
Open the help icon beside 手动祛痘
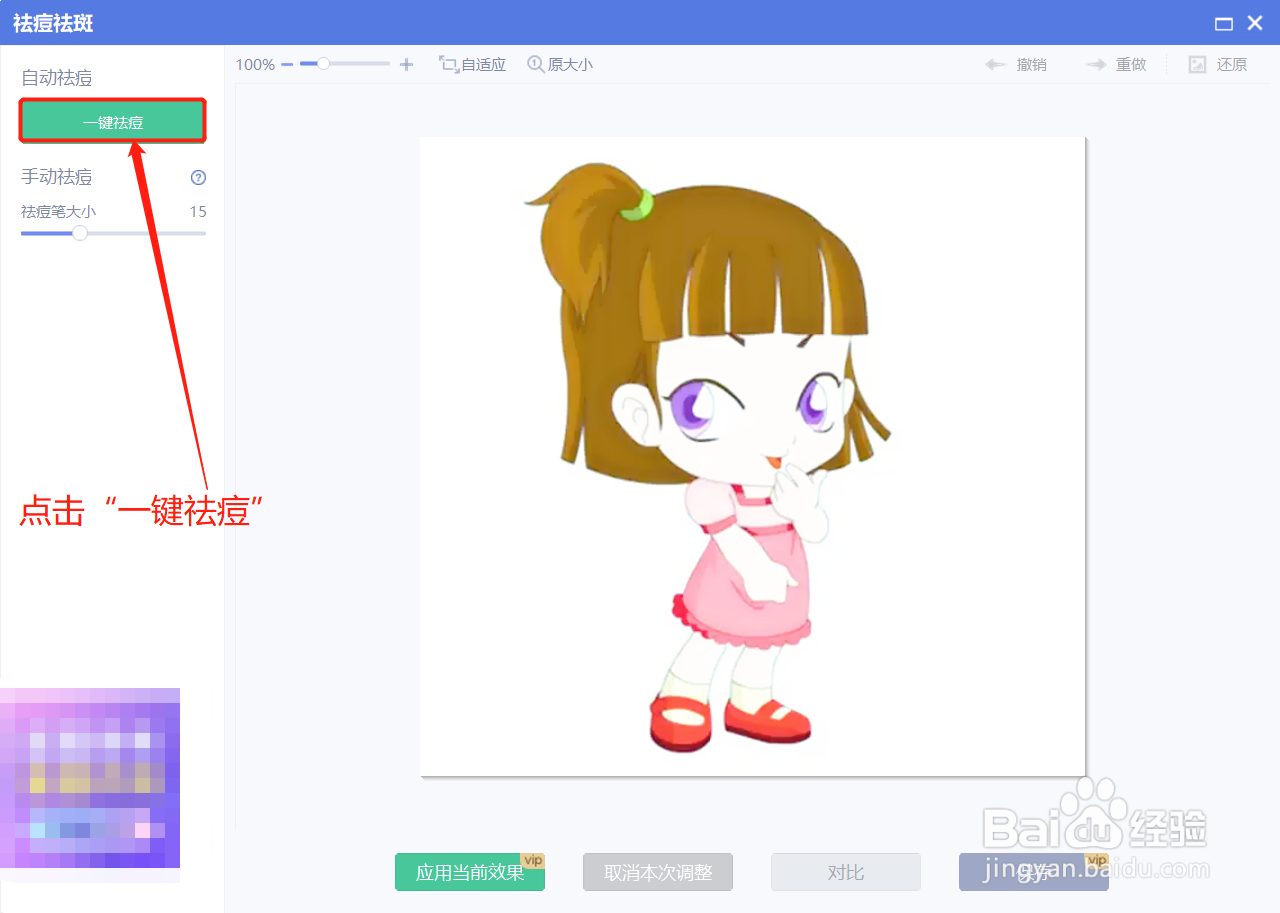click(198, 178)
